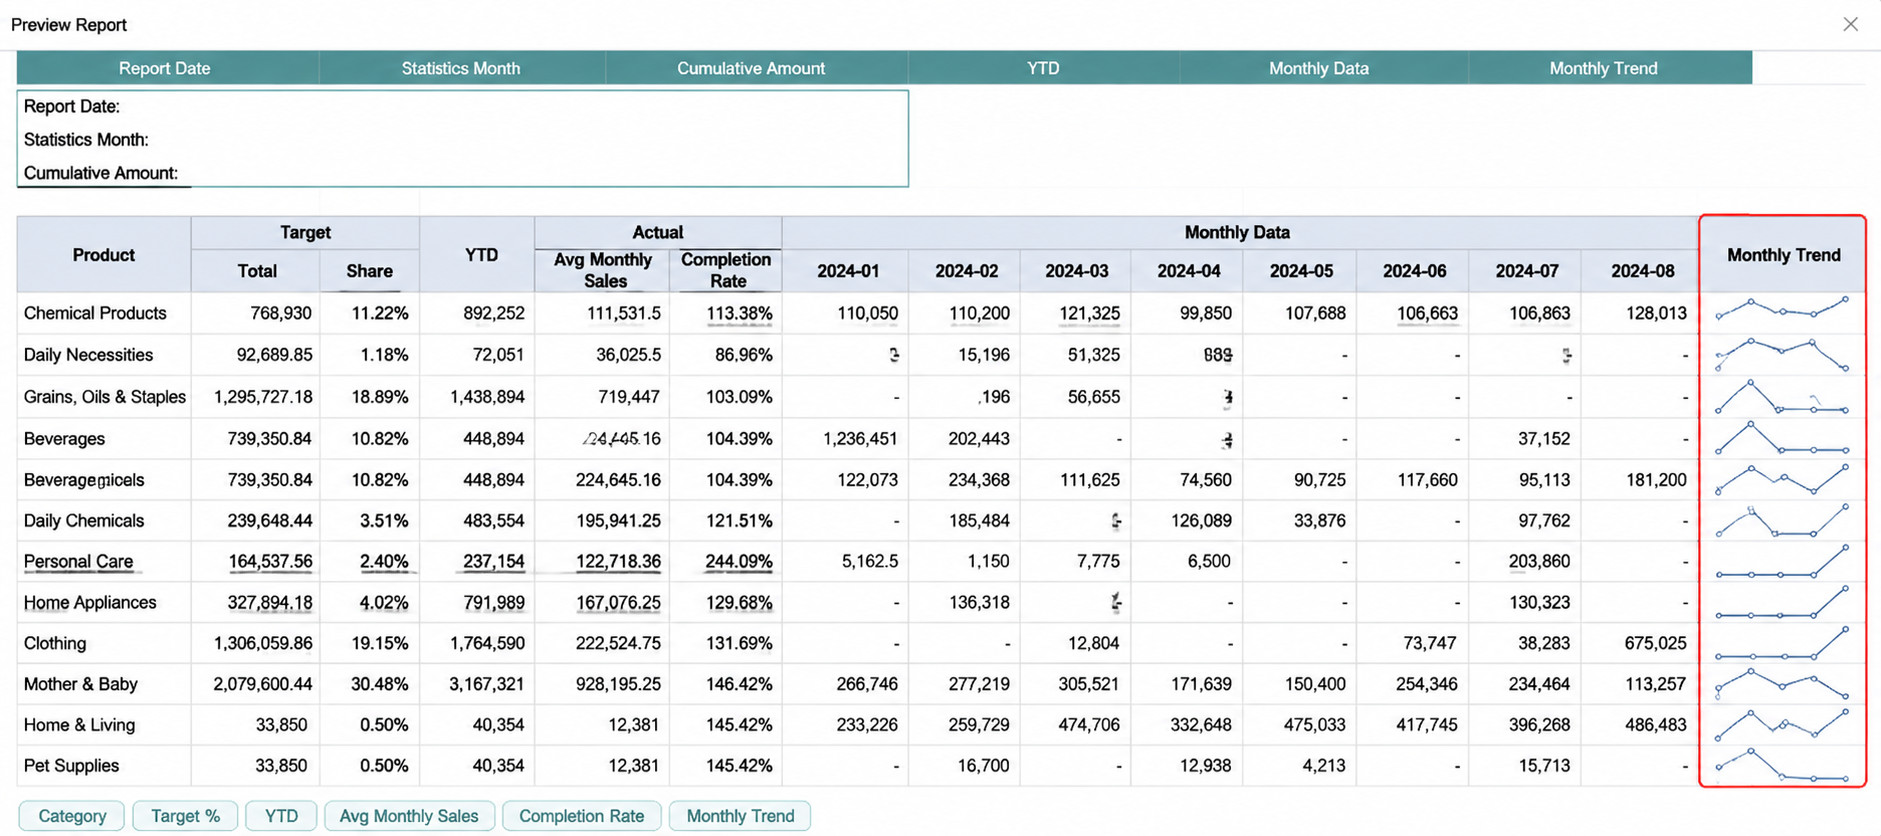
Task: Click the Target % button
Action: coord(185,816)
